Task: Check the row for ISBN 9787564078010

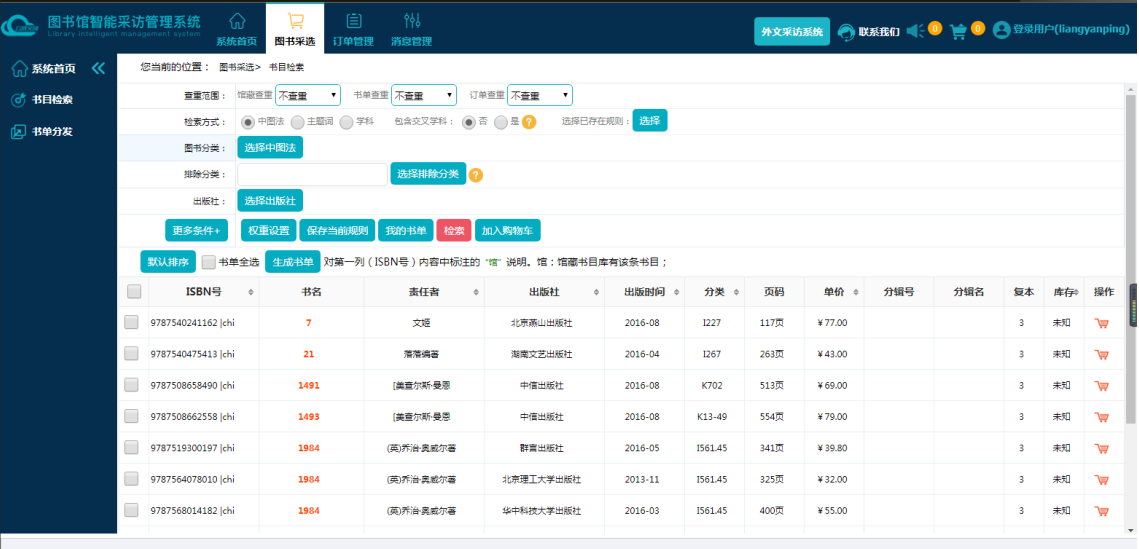Action: pyautogui.click(x=131, y=479)
